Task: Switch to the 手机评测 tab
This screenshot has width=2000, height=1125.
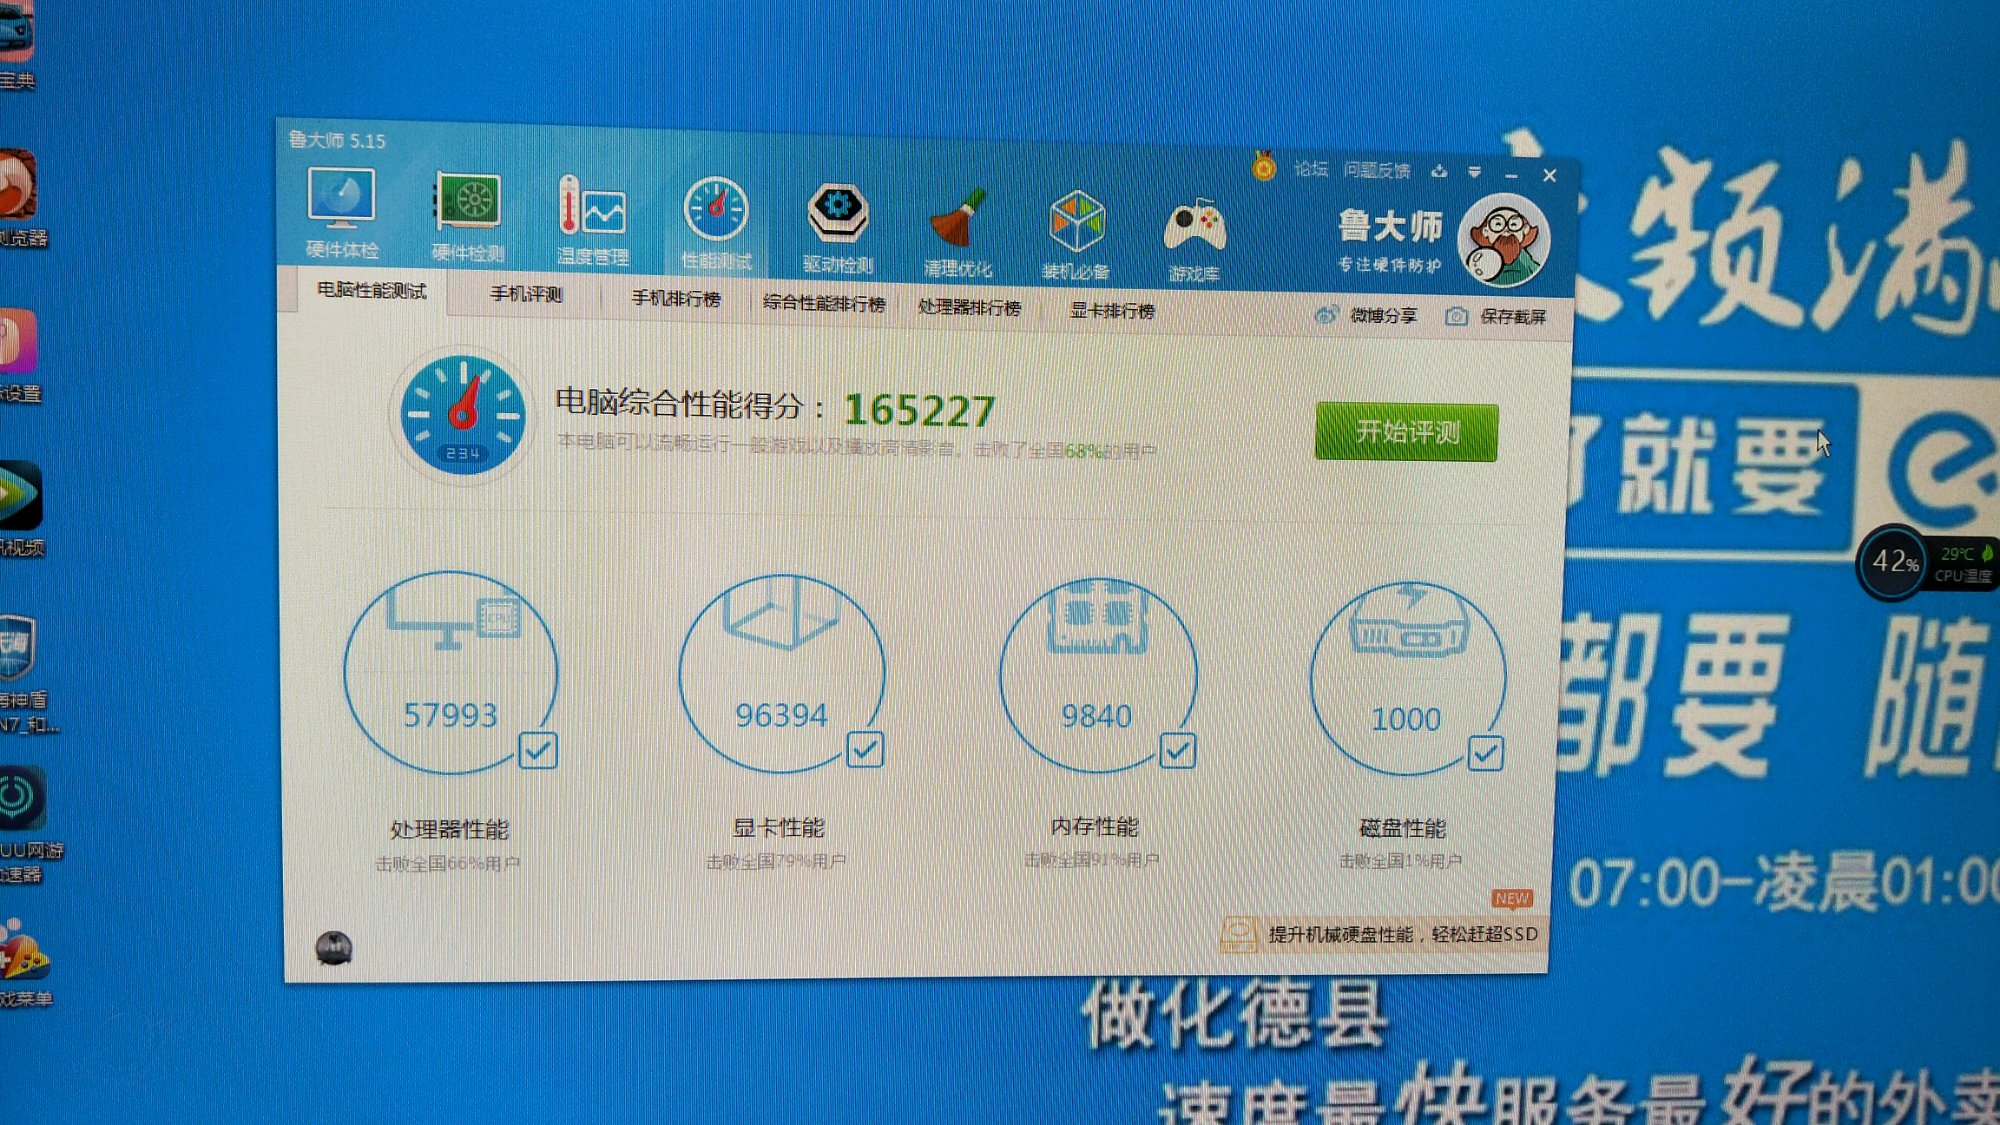Action: pos(526,294)
